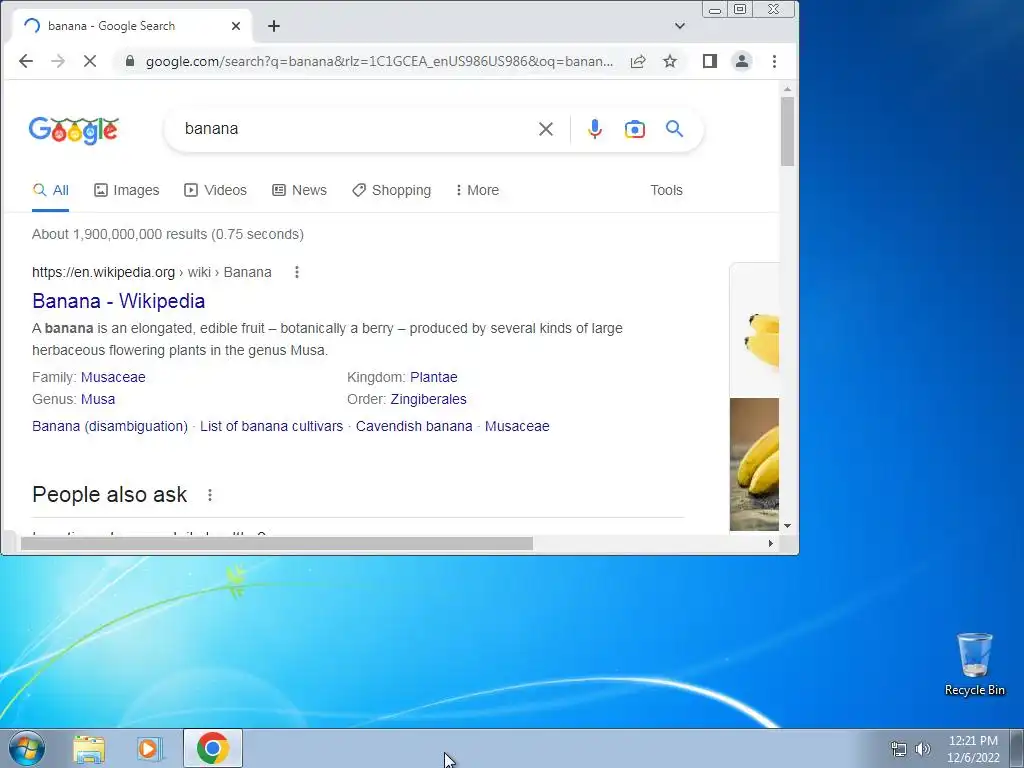The image size is (1024, 768).
Task: Click the top banana image thumbnail
Action: [754, 329]
